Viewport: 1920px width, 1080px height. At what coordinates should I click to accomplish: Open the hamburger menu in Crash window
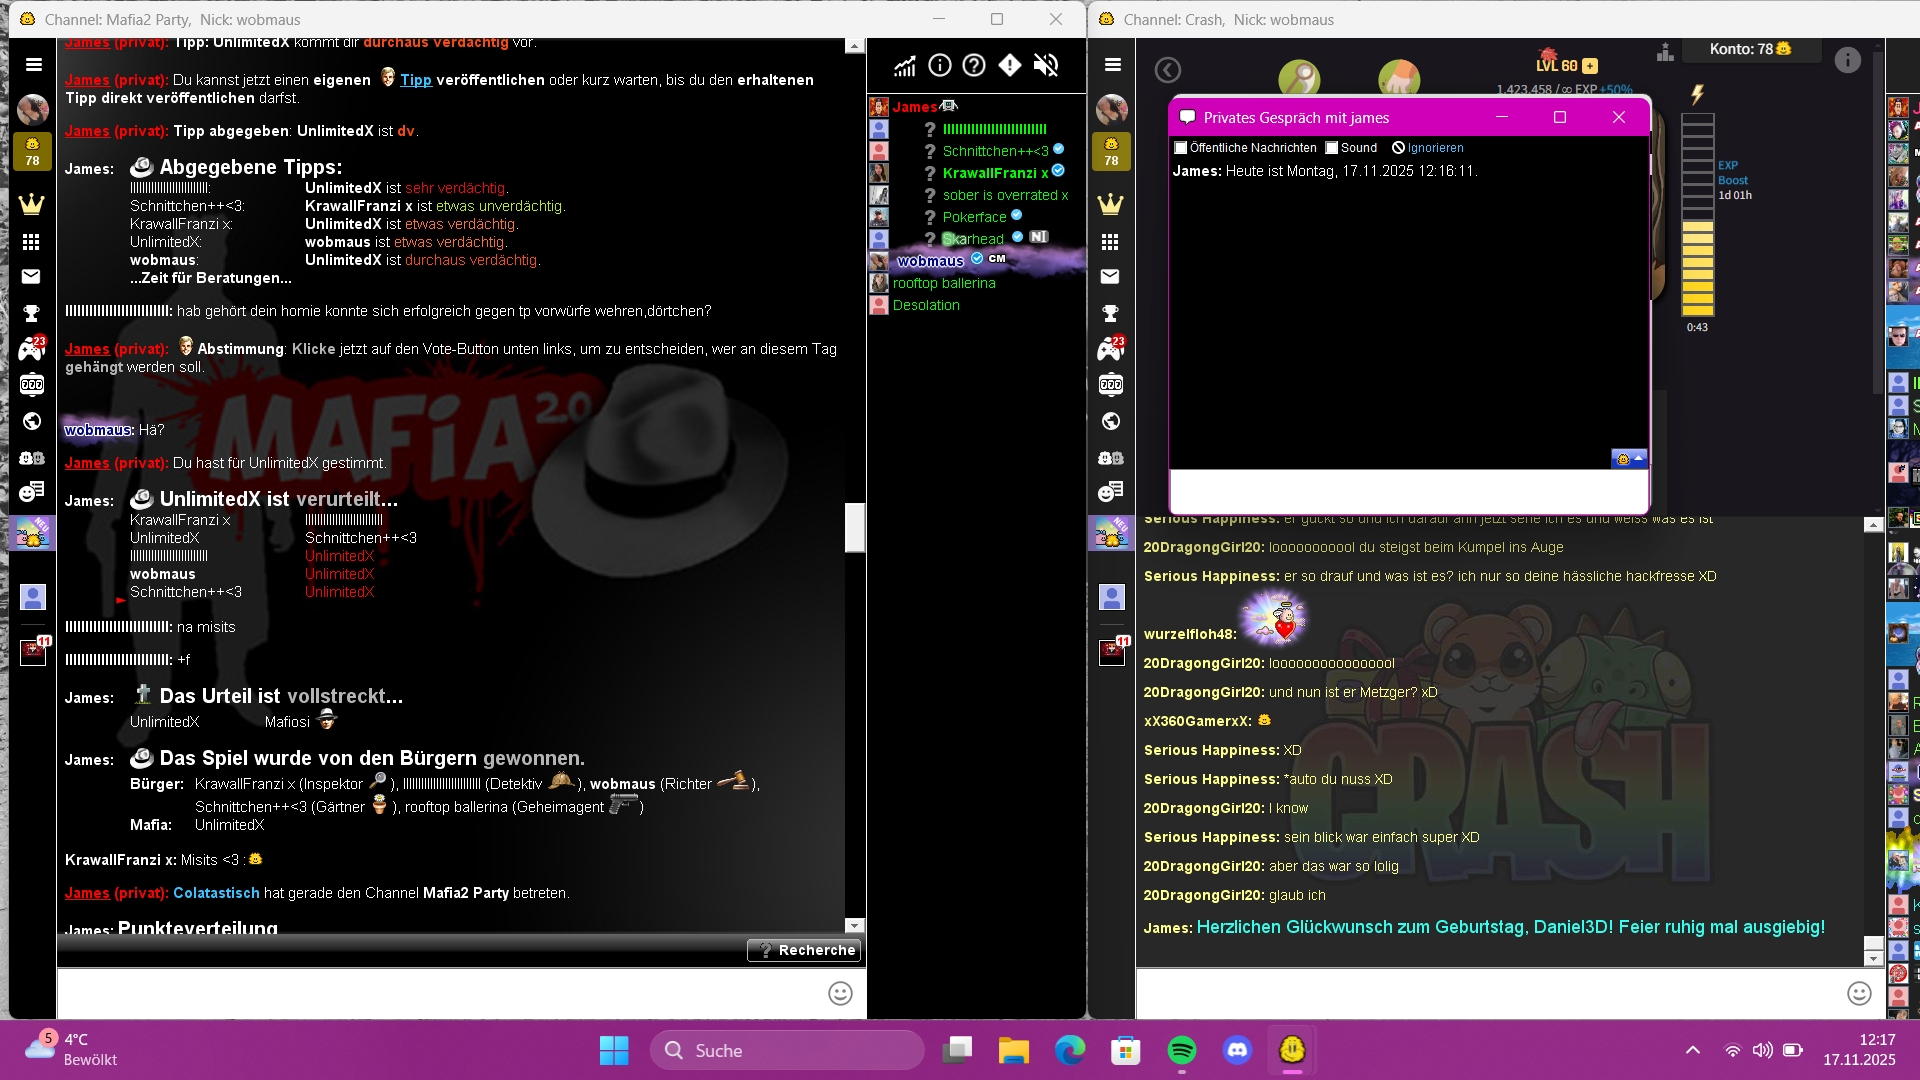coord(1112,65)
